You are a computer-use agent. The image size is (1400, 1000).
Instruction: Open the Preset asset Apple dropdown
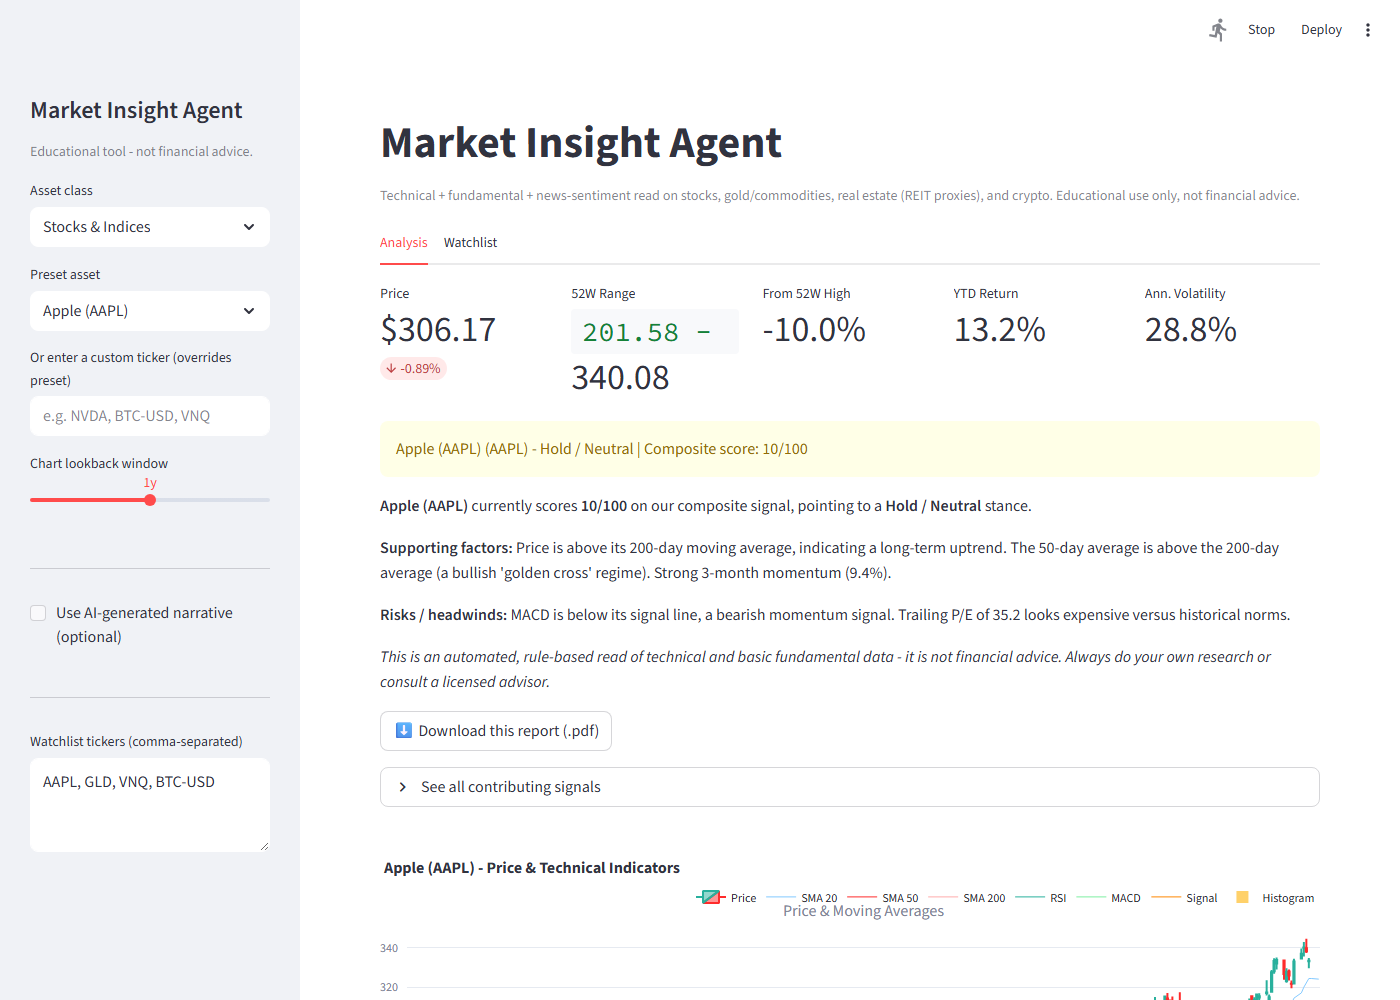pyautogui.click(x=150, y=311)
